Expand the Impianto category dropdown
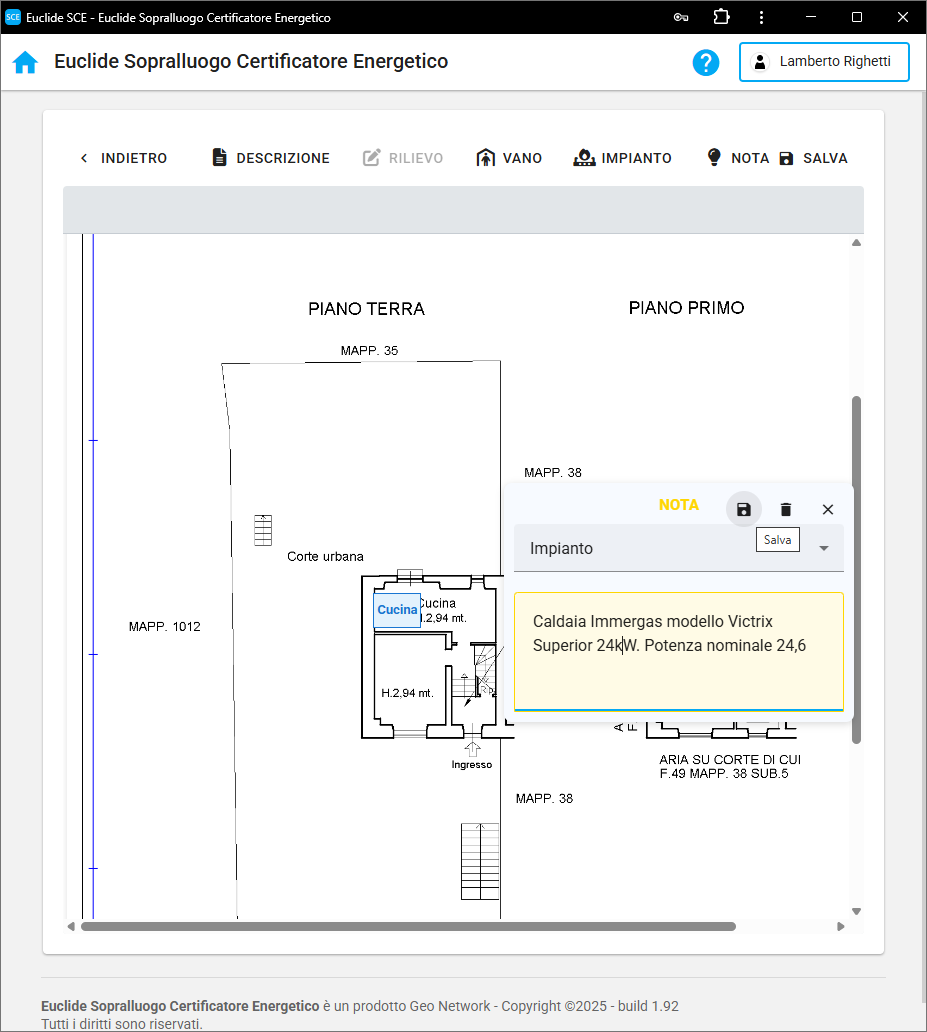Image resolution: width=927 pixels, height=1032 pixels. coord(824,548)
